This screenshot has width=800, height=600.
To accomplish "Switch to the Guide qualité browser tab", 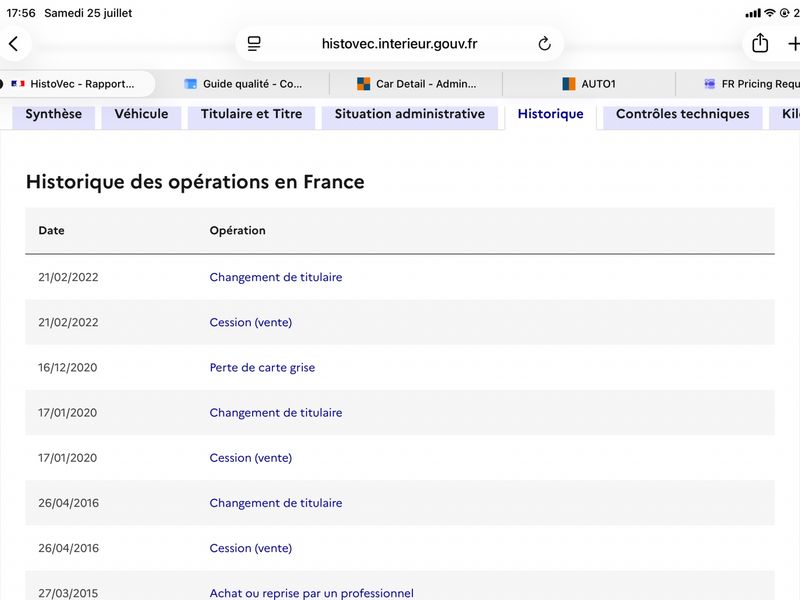I will 243,84.
